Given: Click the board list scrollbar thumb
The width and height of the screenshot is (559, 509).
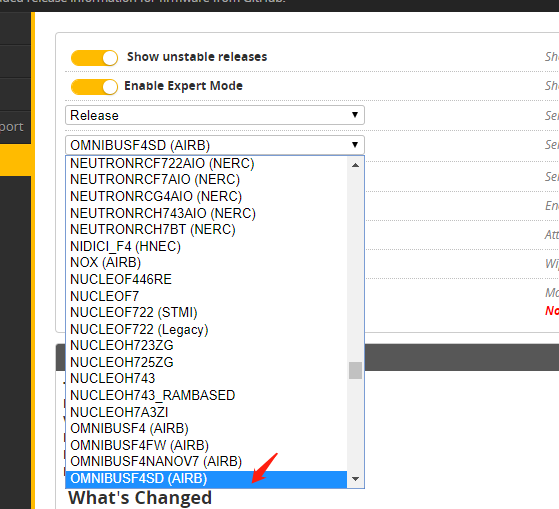Looking at the screenshot, I should click(x=355, y=370).
